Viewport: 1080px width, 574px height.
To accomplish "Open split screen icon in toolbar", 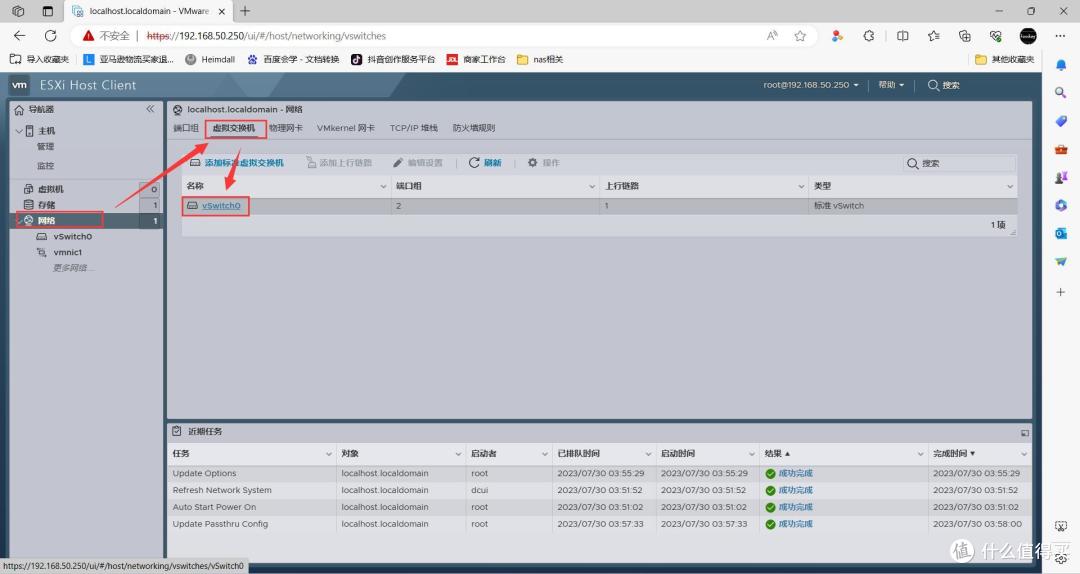I will (x=902, y=36).
